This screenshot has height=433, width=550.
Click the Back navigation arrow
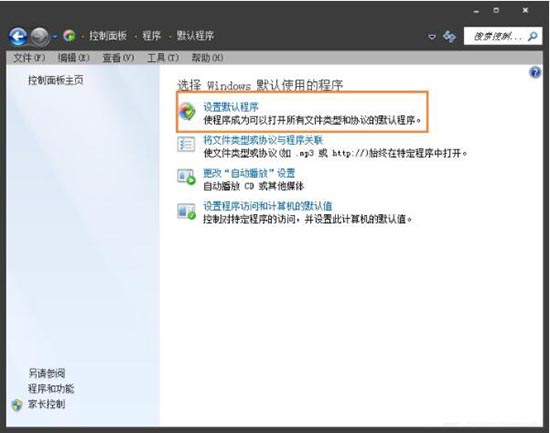tap(18, 36)
